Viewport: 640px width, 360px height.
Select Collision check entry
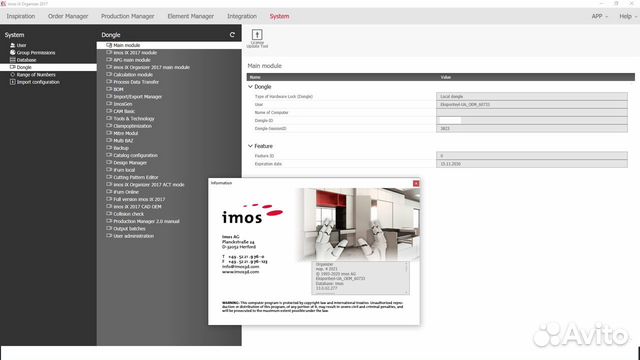tap(128, 214)
